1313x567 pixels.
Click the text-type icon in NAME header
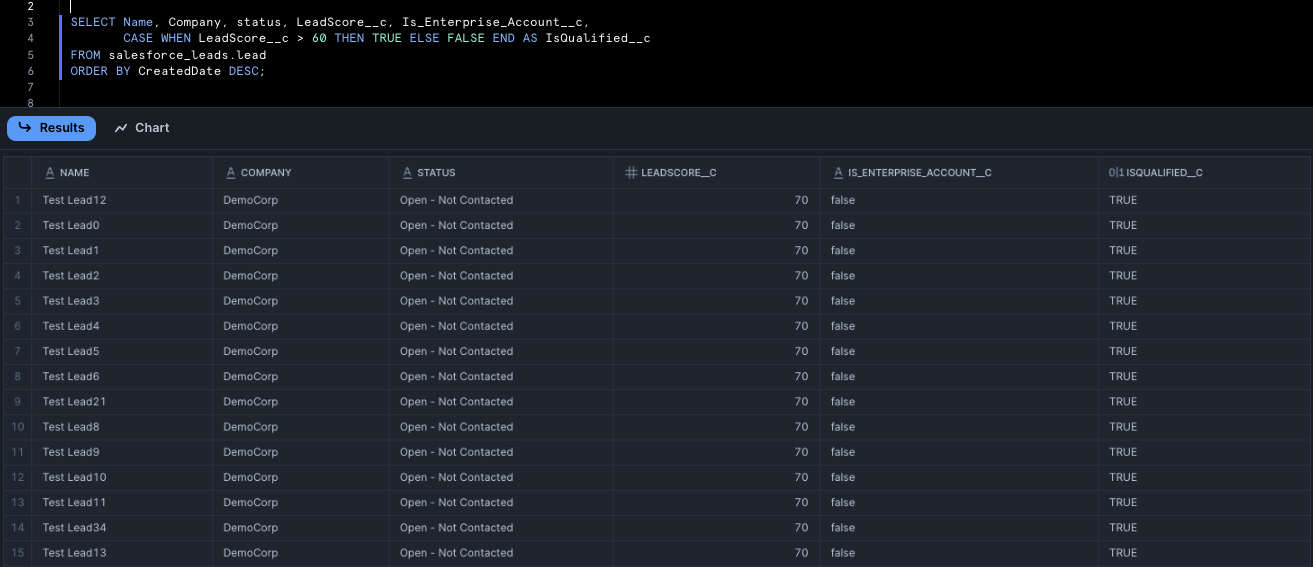pyautogui.click(x=50, y=173)
